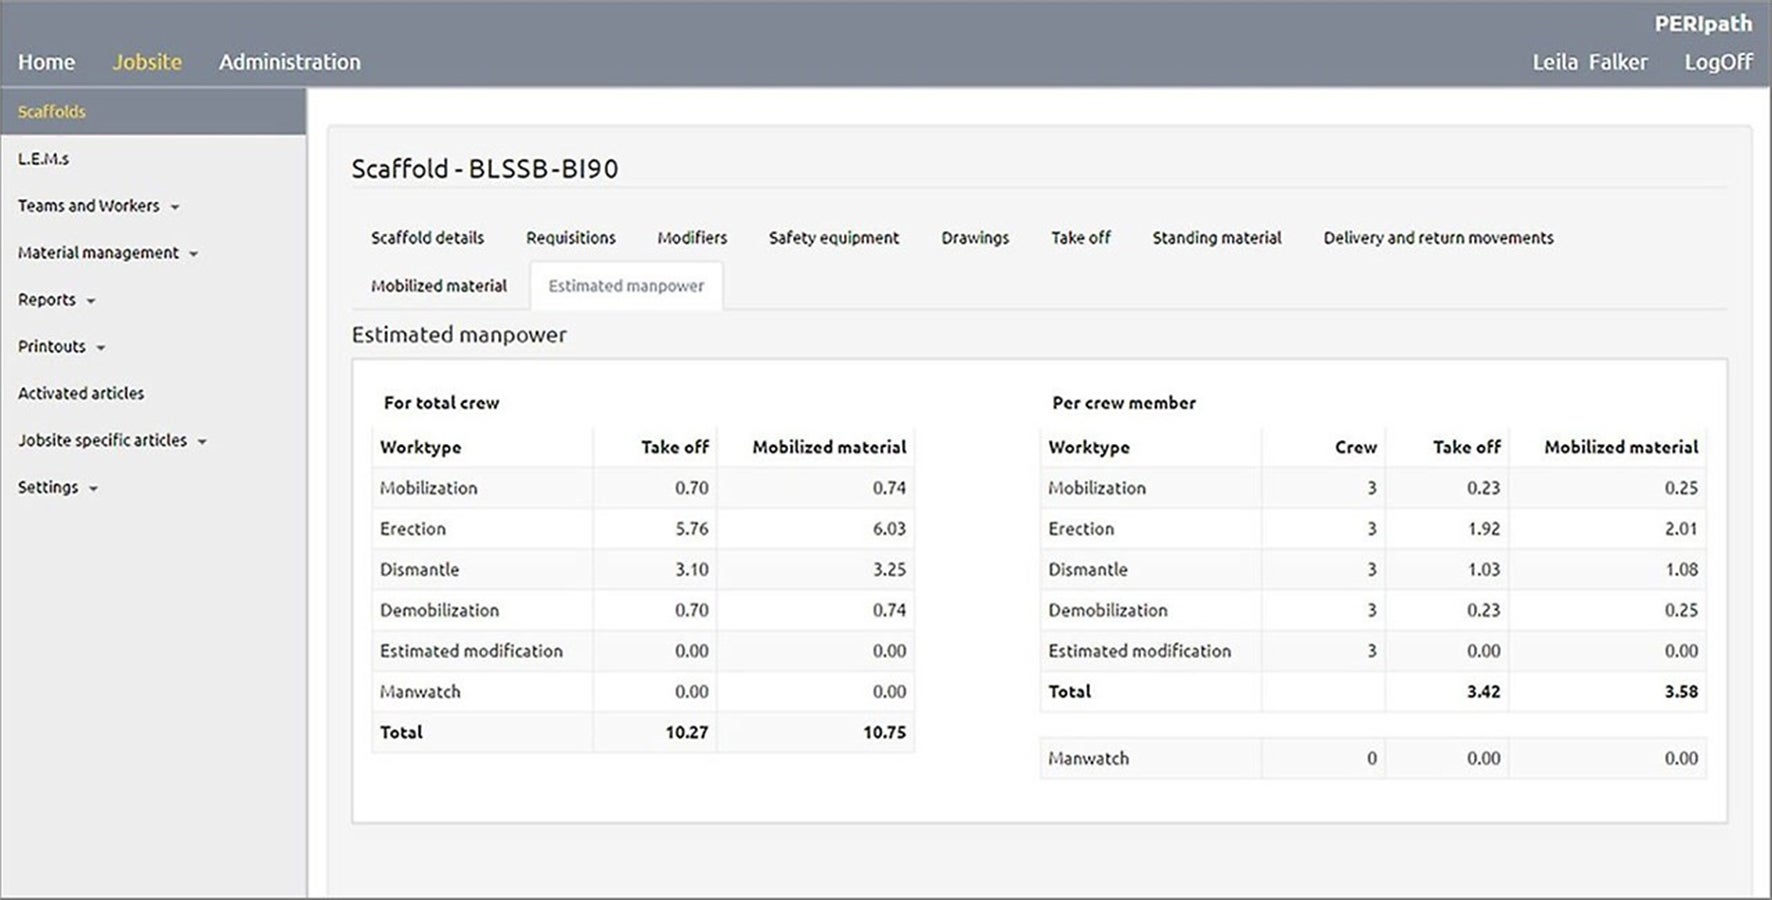
Task: Open Delivery and return movements tab
Action: click(1437, 238)
